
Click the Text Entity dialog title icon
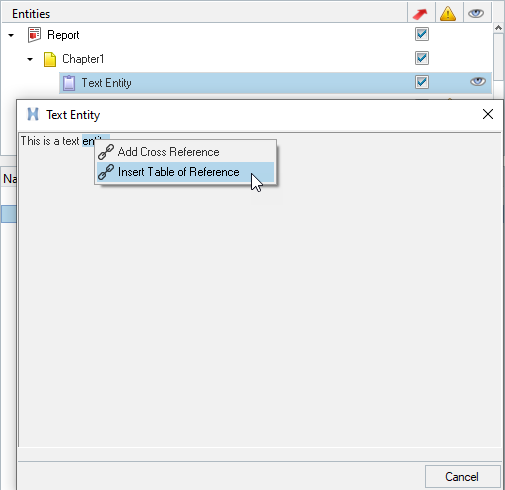(x=33, y=114)
